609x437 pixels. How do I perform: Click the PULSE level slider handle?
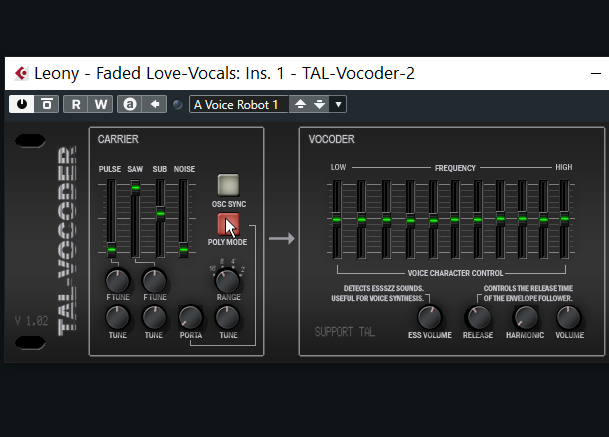pos(111,249)
